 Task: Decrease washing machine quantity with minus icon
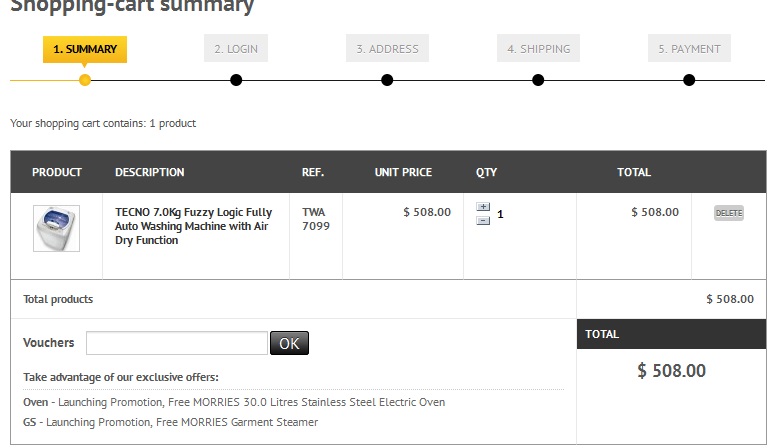pos(483,220)
